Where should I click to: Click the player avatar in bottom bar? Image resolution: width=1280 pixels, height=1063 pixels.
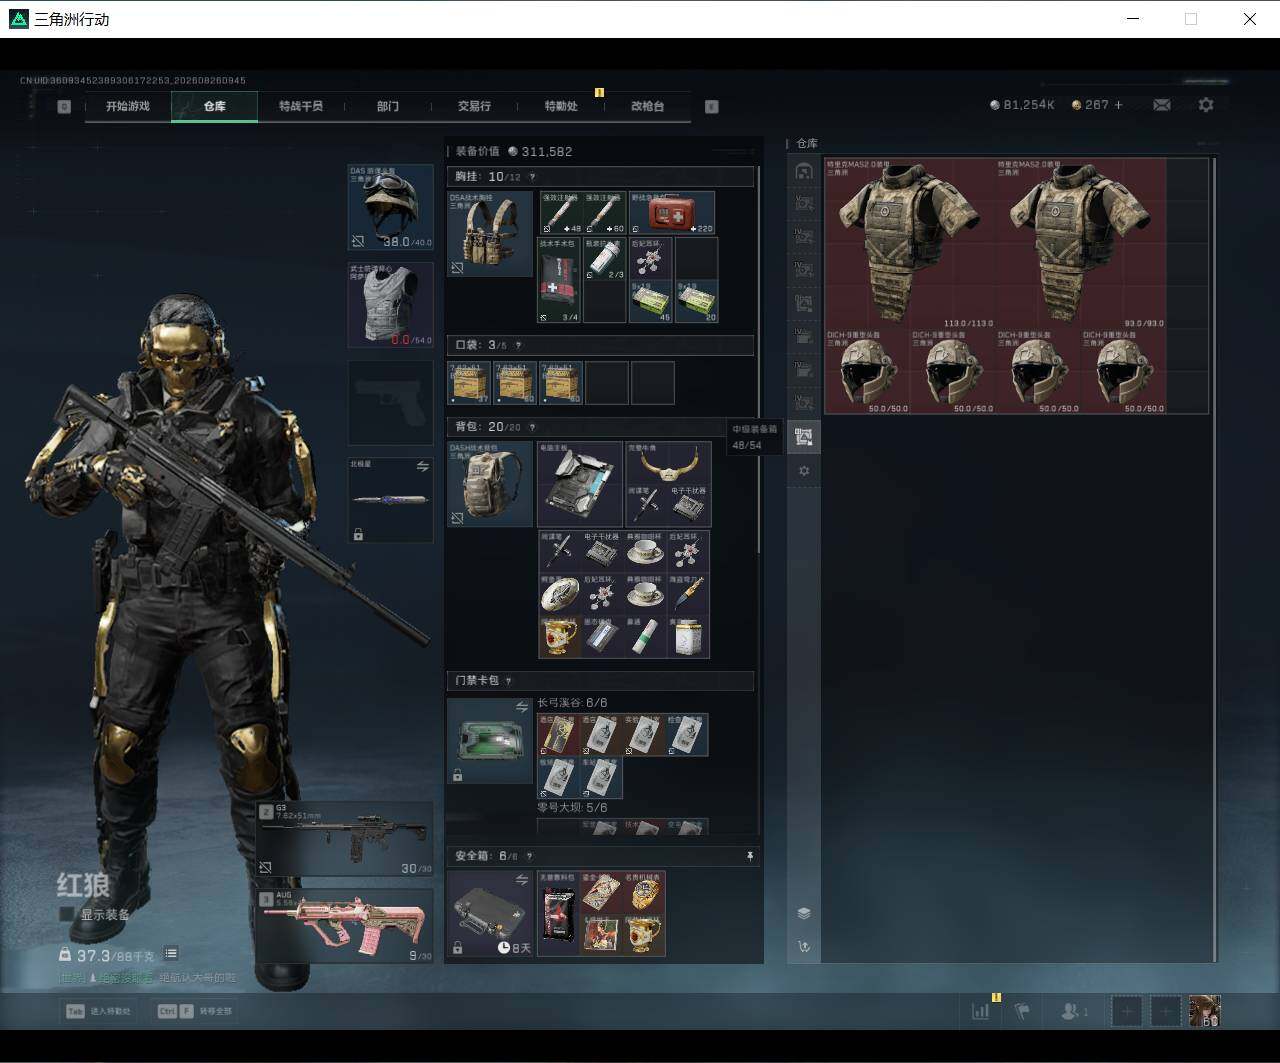1204,1011
